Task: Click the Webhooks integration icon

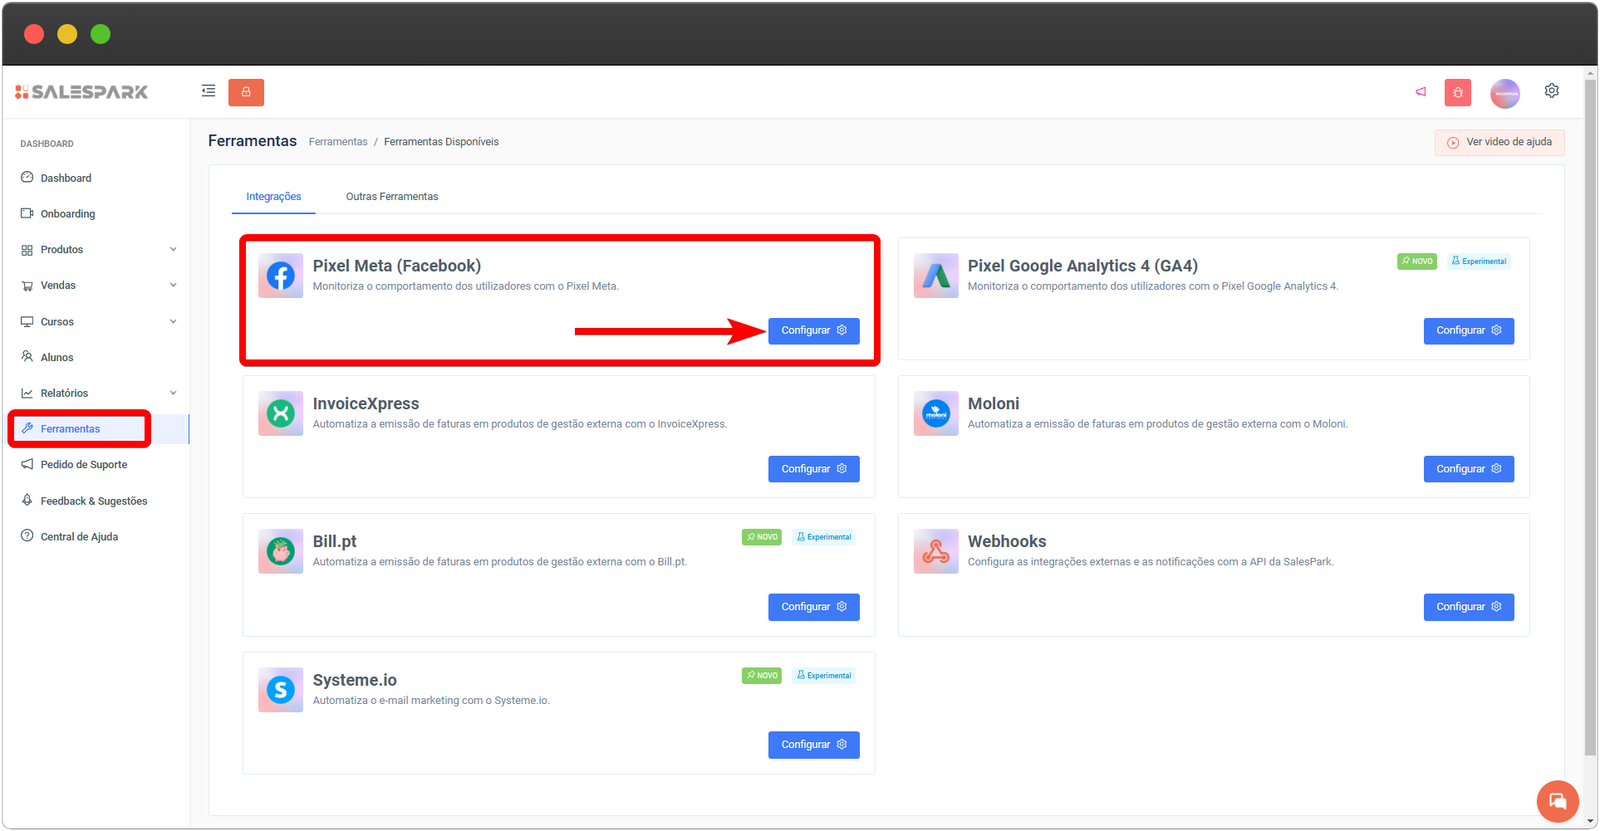Action: (x=935, y=552)
